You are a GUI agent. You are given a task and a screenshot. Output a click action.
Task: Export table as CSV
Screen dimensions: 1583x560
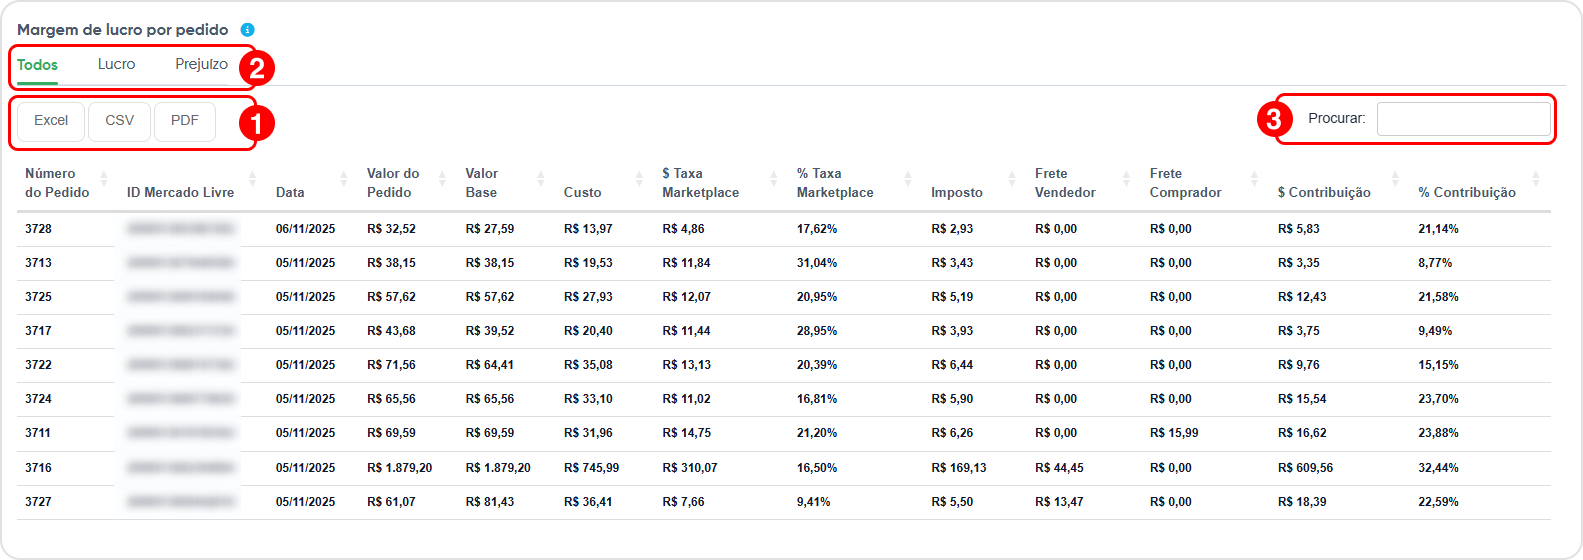(x=119, y=121)
